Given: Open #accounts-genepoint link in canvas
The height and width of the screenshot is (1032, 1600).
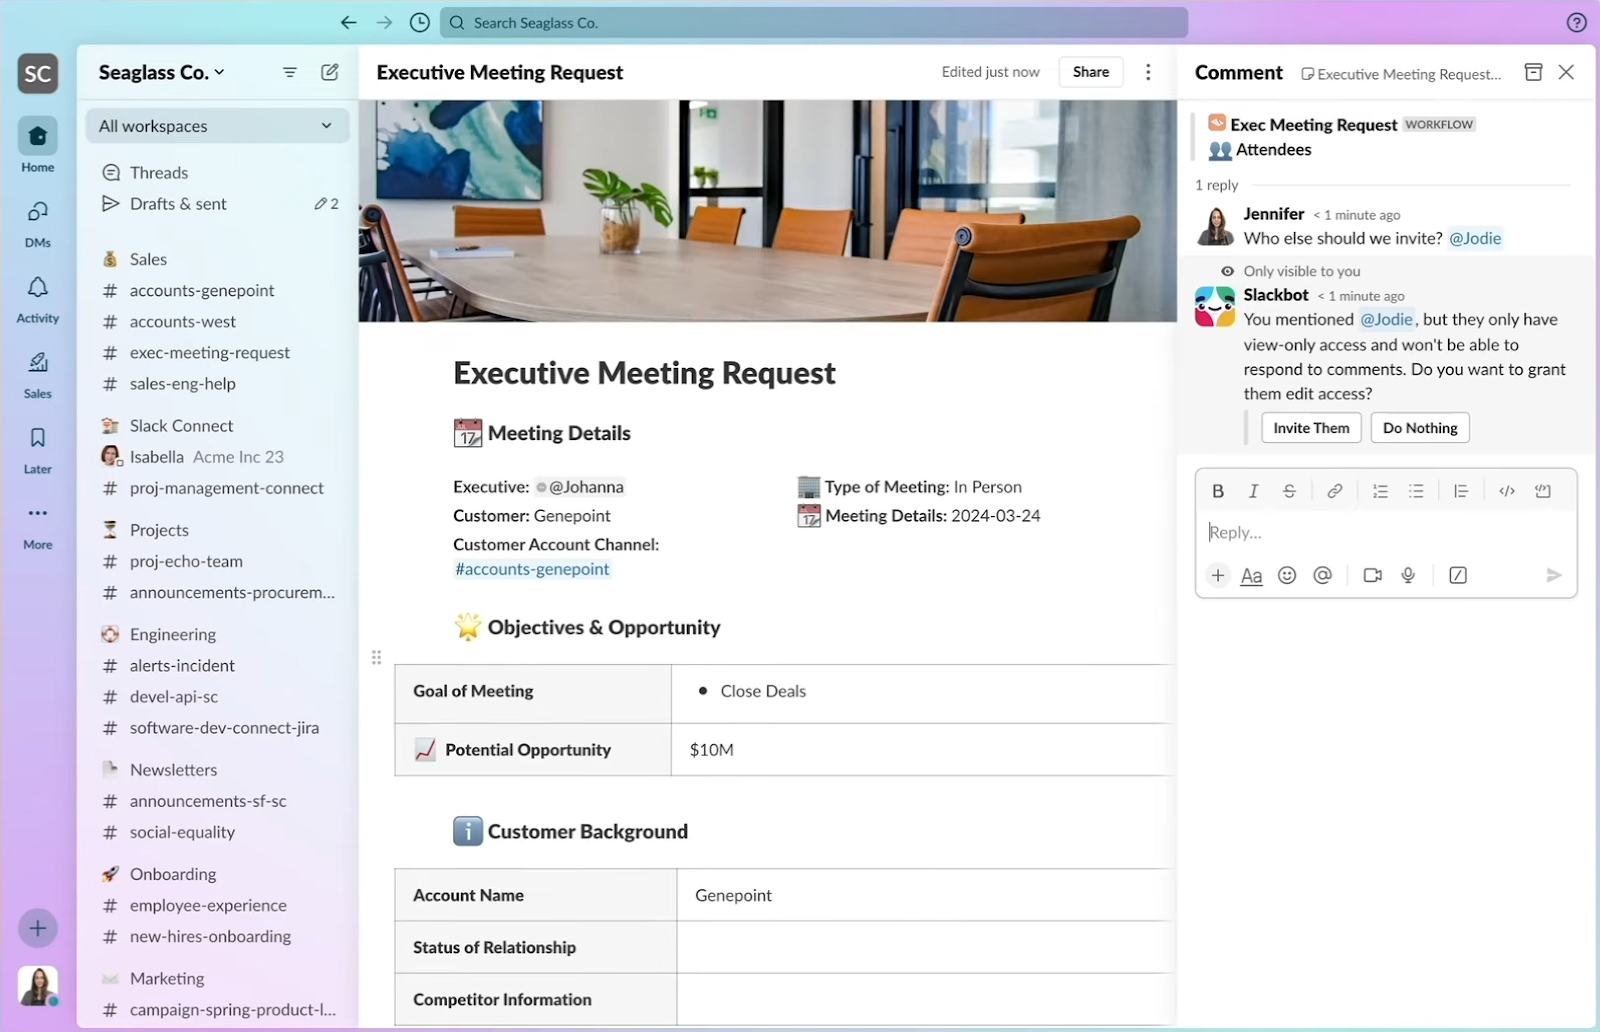Looking at the screenshot, I should (x=532, y=569).
